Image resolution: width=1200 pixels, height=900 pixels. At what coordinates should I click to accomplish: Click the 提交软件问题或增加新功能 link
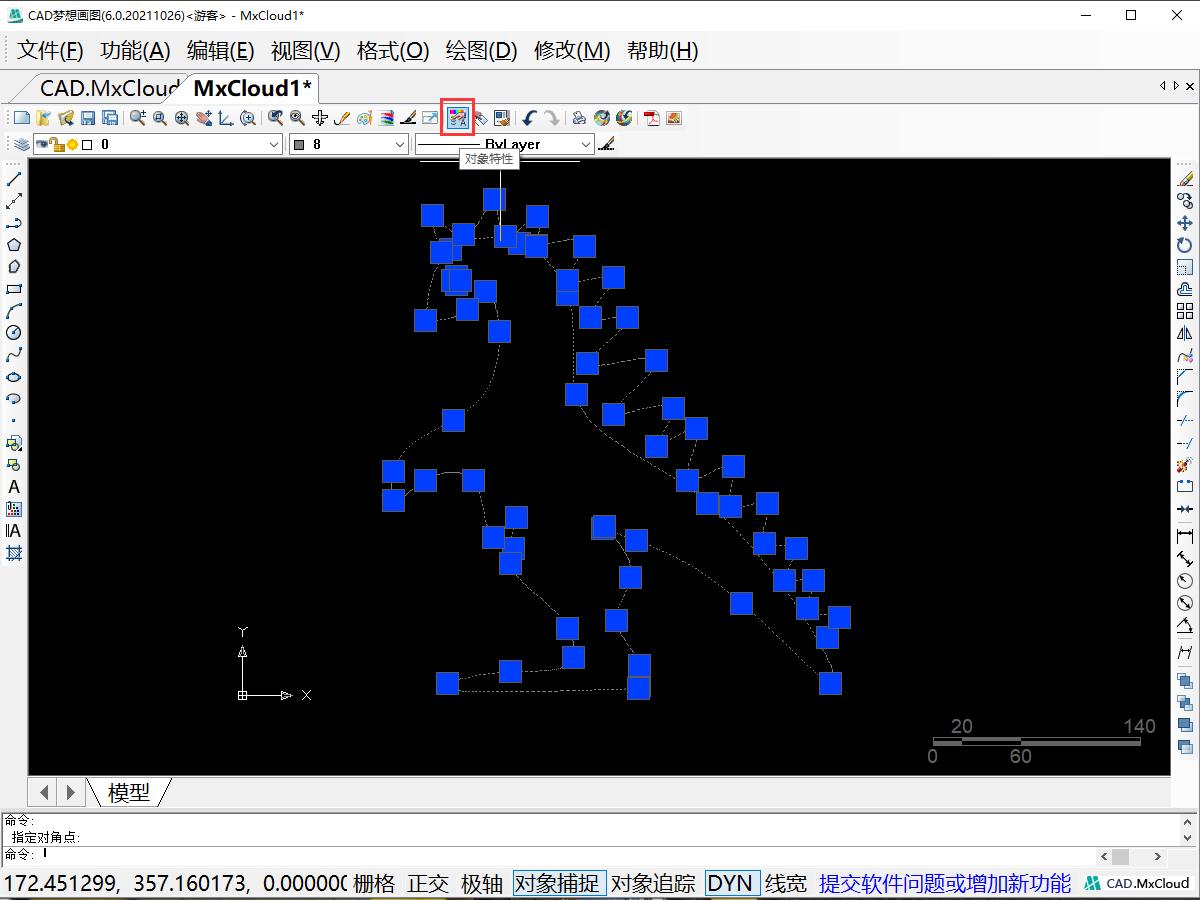tap(944, 883)
